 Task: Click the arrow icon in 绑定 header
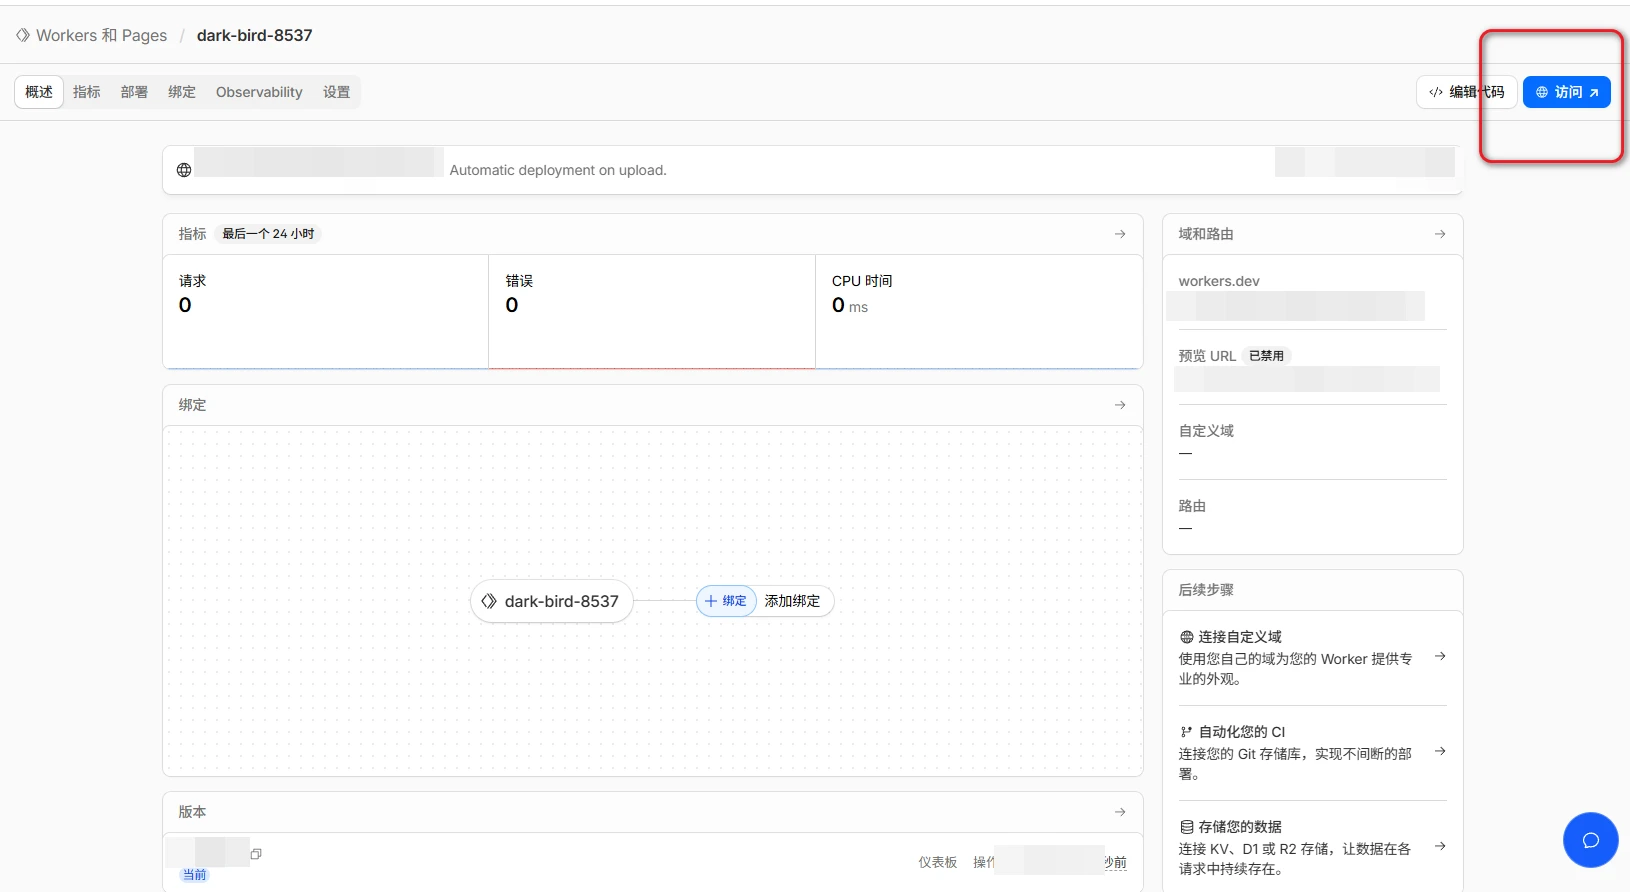[x=1120, y=405]
